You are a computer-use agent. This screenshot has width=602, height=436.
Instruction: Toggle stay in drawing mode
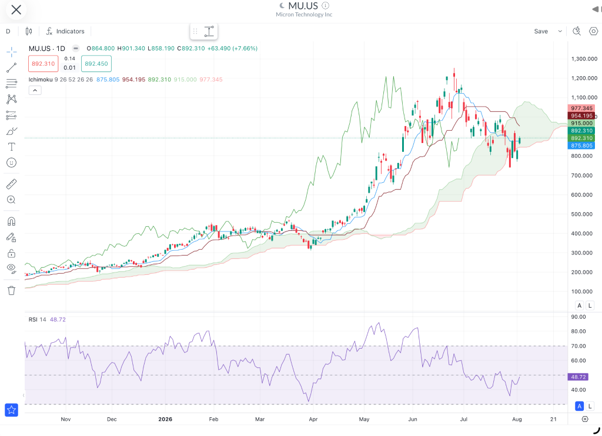click(x=12, y=238)
